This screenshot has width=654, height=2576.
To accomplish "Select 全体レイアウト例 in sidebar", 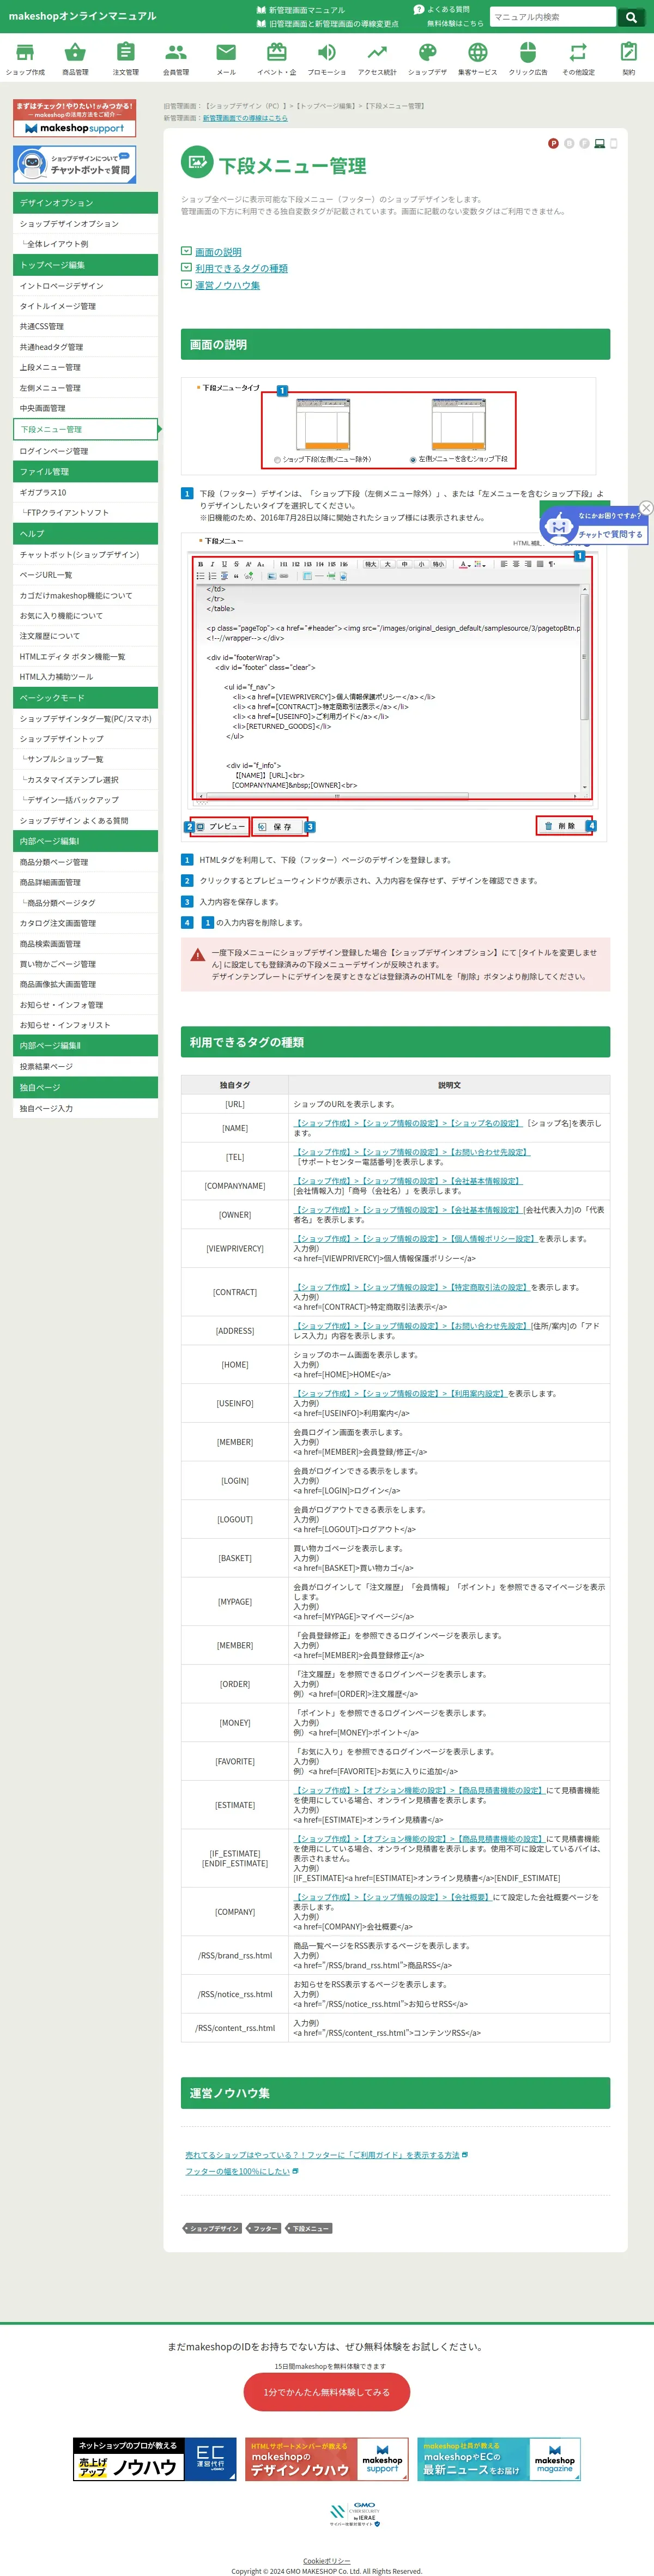I will click(85, 244).
